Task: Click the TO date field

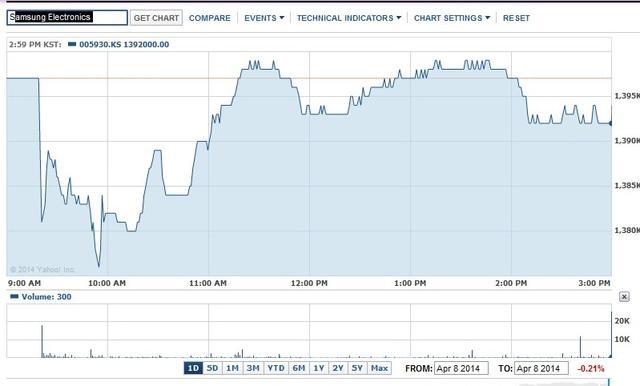Action: click(x=541, y=368)
